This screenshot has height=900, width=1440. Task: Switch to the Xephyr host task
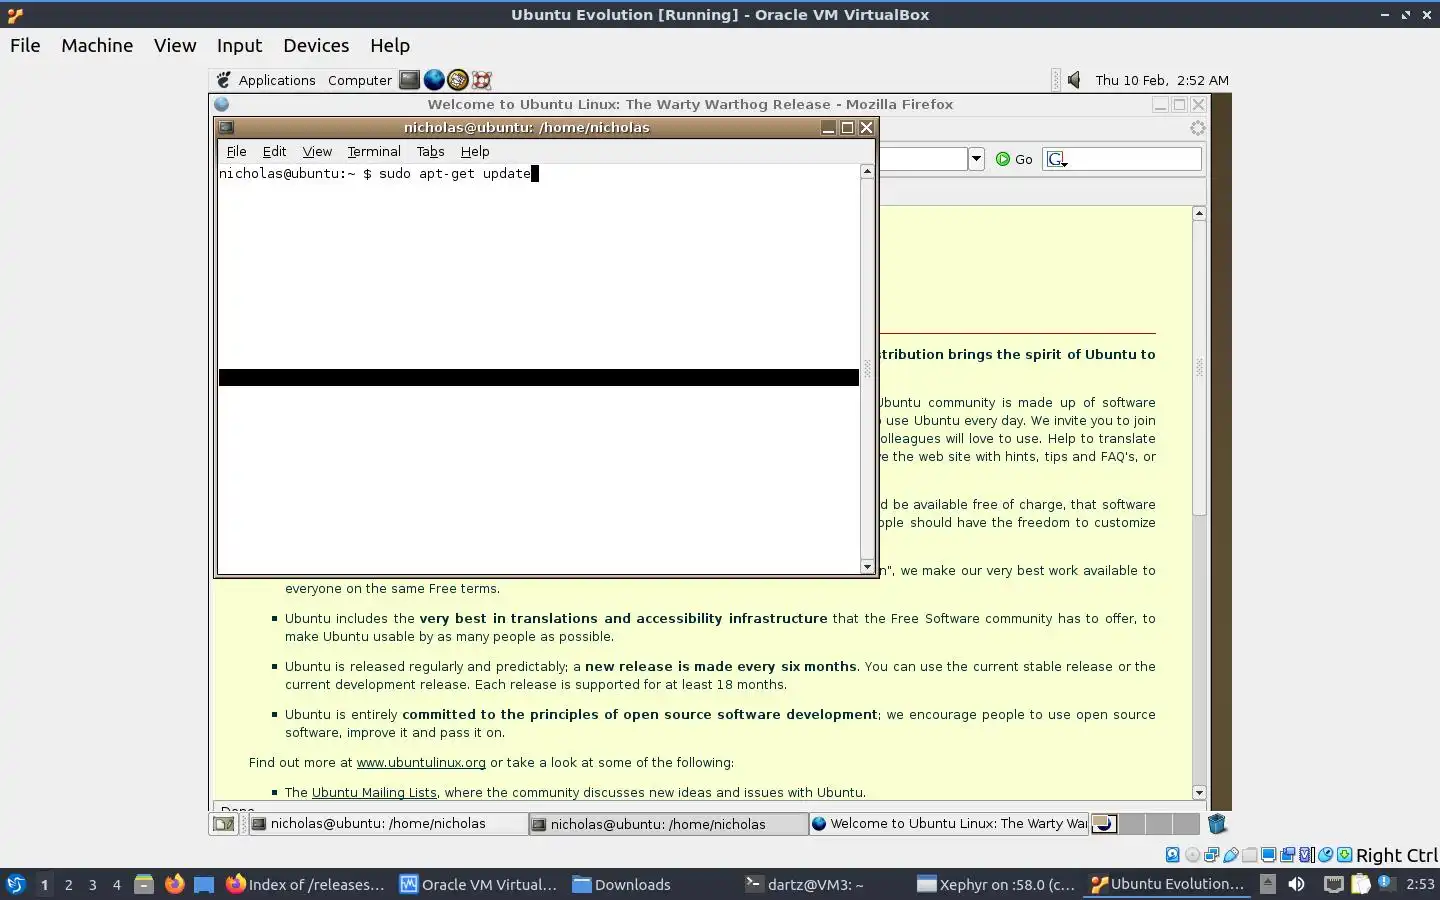coord(996,884)
